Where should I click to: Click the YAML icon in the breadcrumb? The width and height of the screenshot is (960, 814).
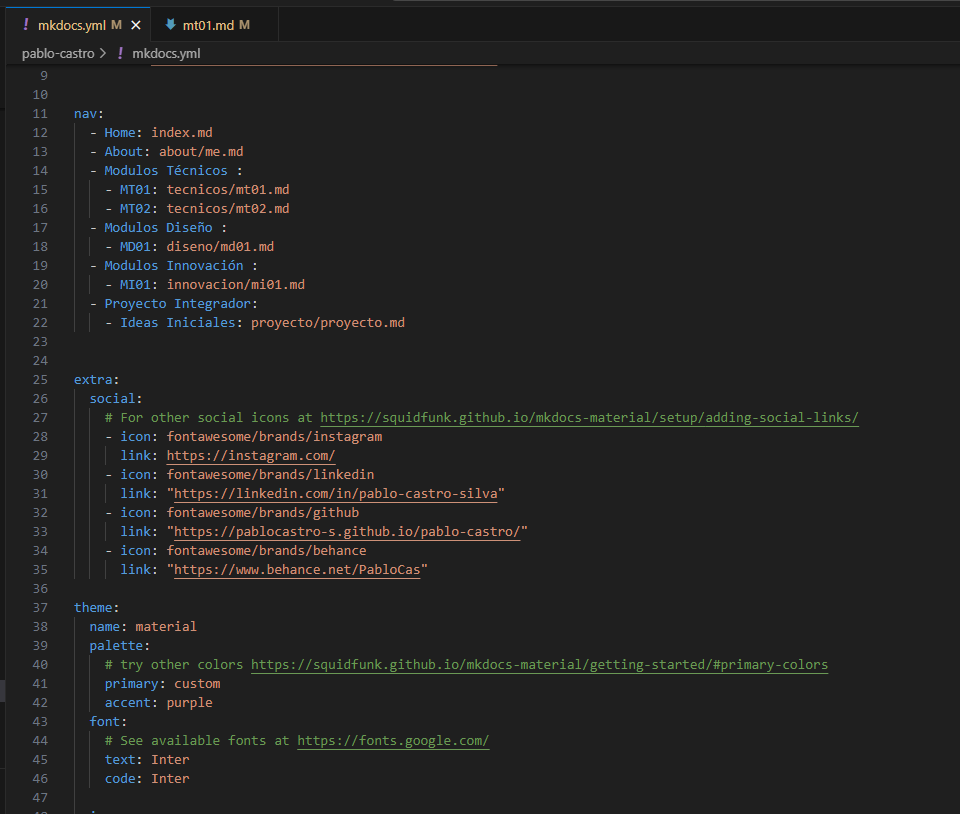pyautogui.click(x=120, y=54)
